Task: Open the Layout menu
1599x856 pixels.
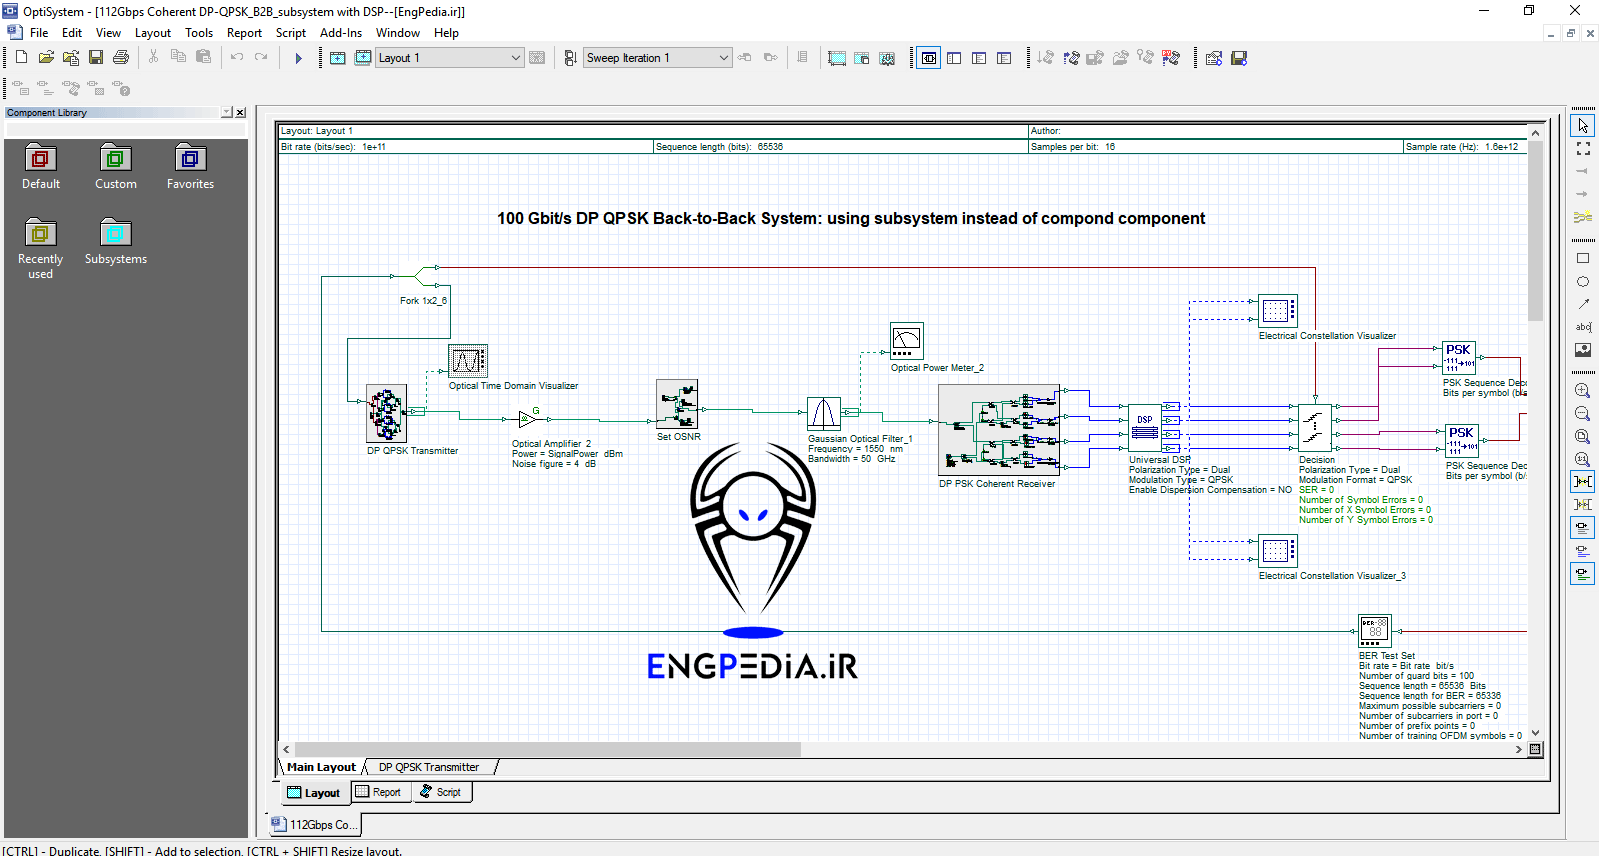Action: click(x=153, y=33)
